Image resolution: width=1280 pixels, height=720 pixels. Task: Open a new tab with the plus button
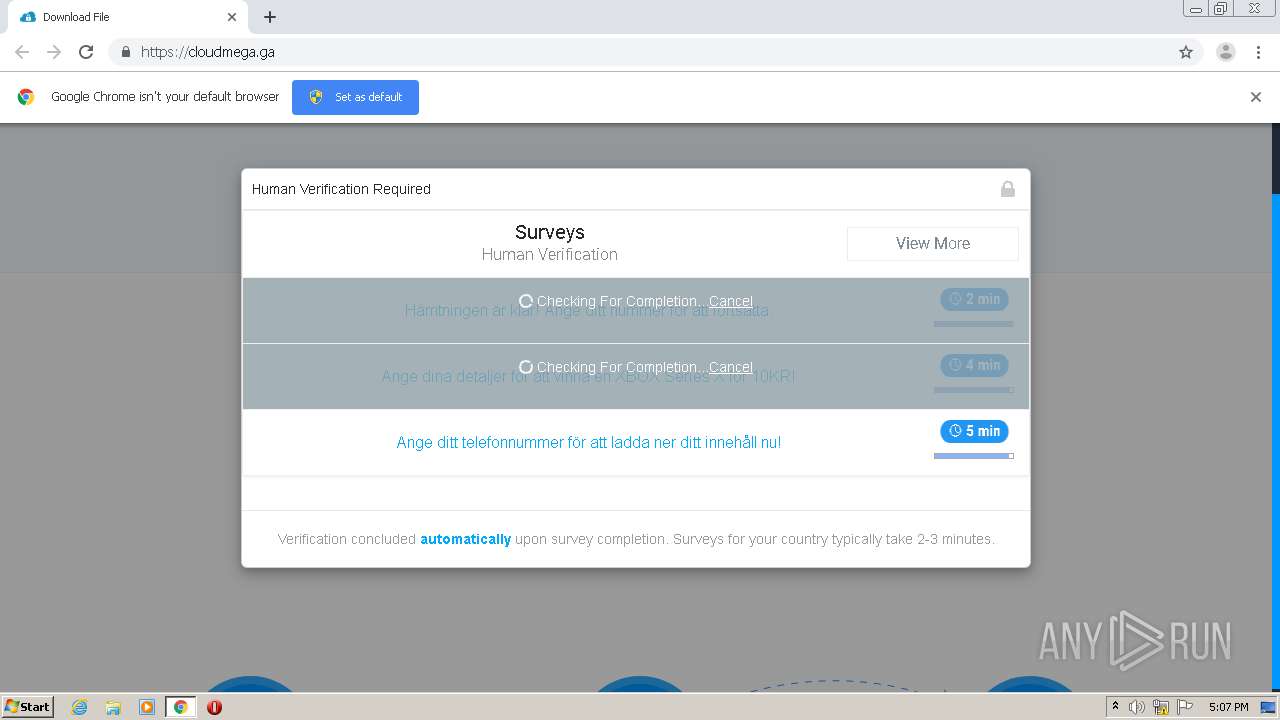coord(270,17)
